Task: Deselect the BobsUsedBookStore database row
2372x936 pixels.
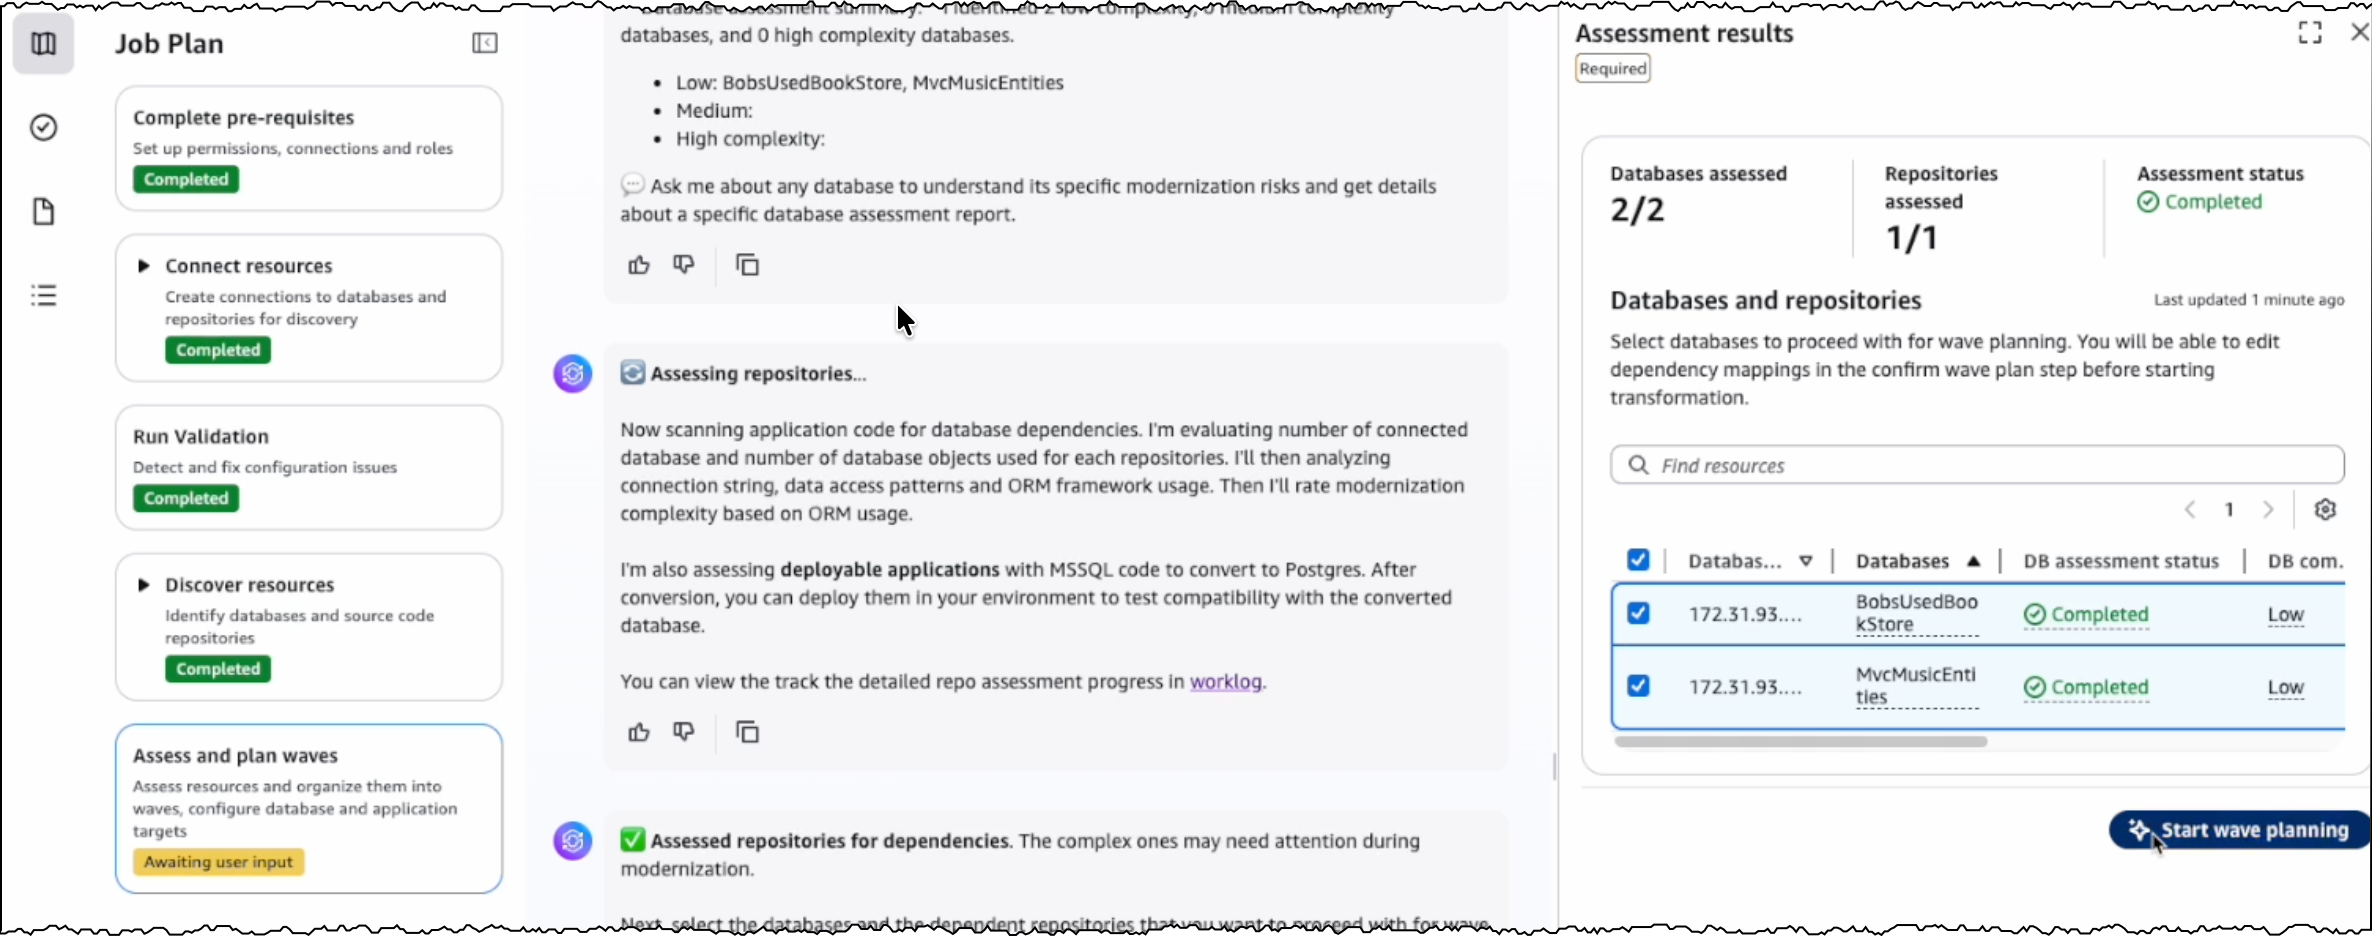Action: coord(1637,613)
